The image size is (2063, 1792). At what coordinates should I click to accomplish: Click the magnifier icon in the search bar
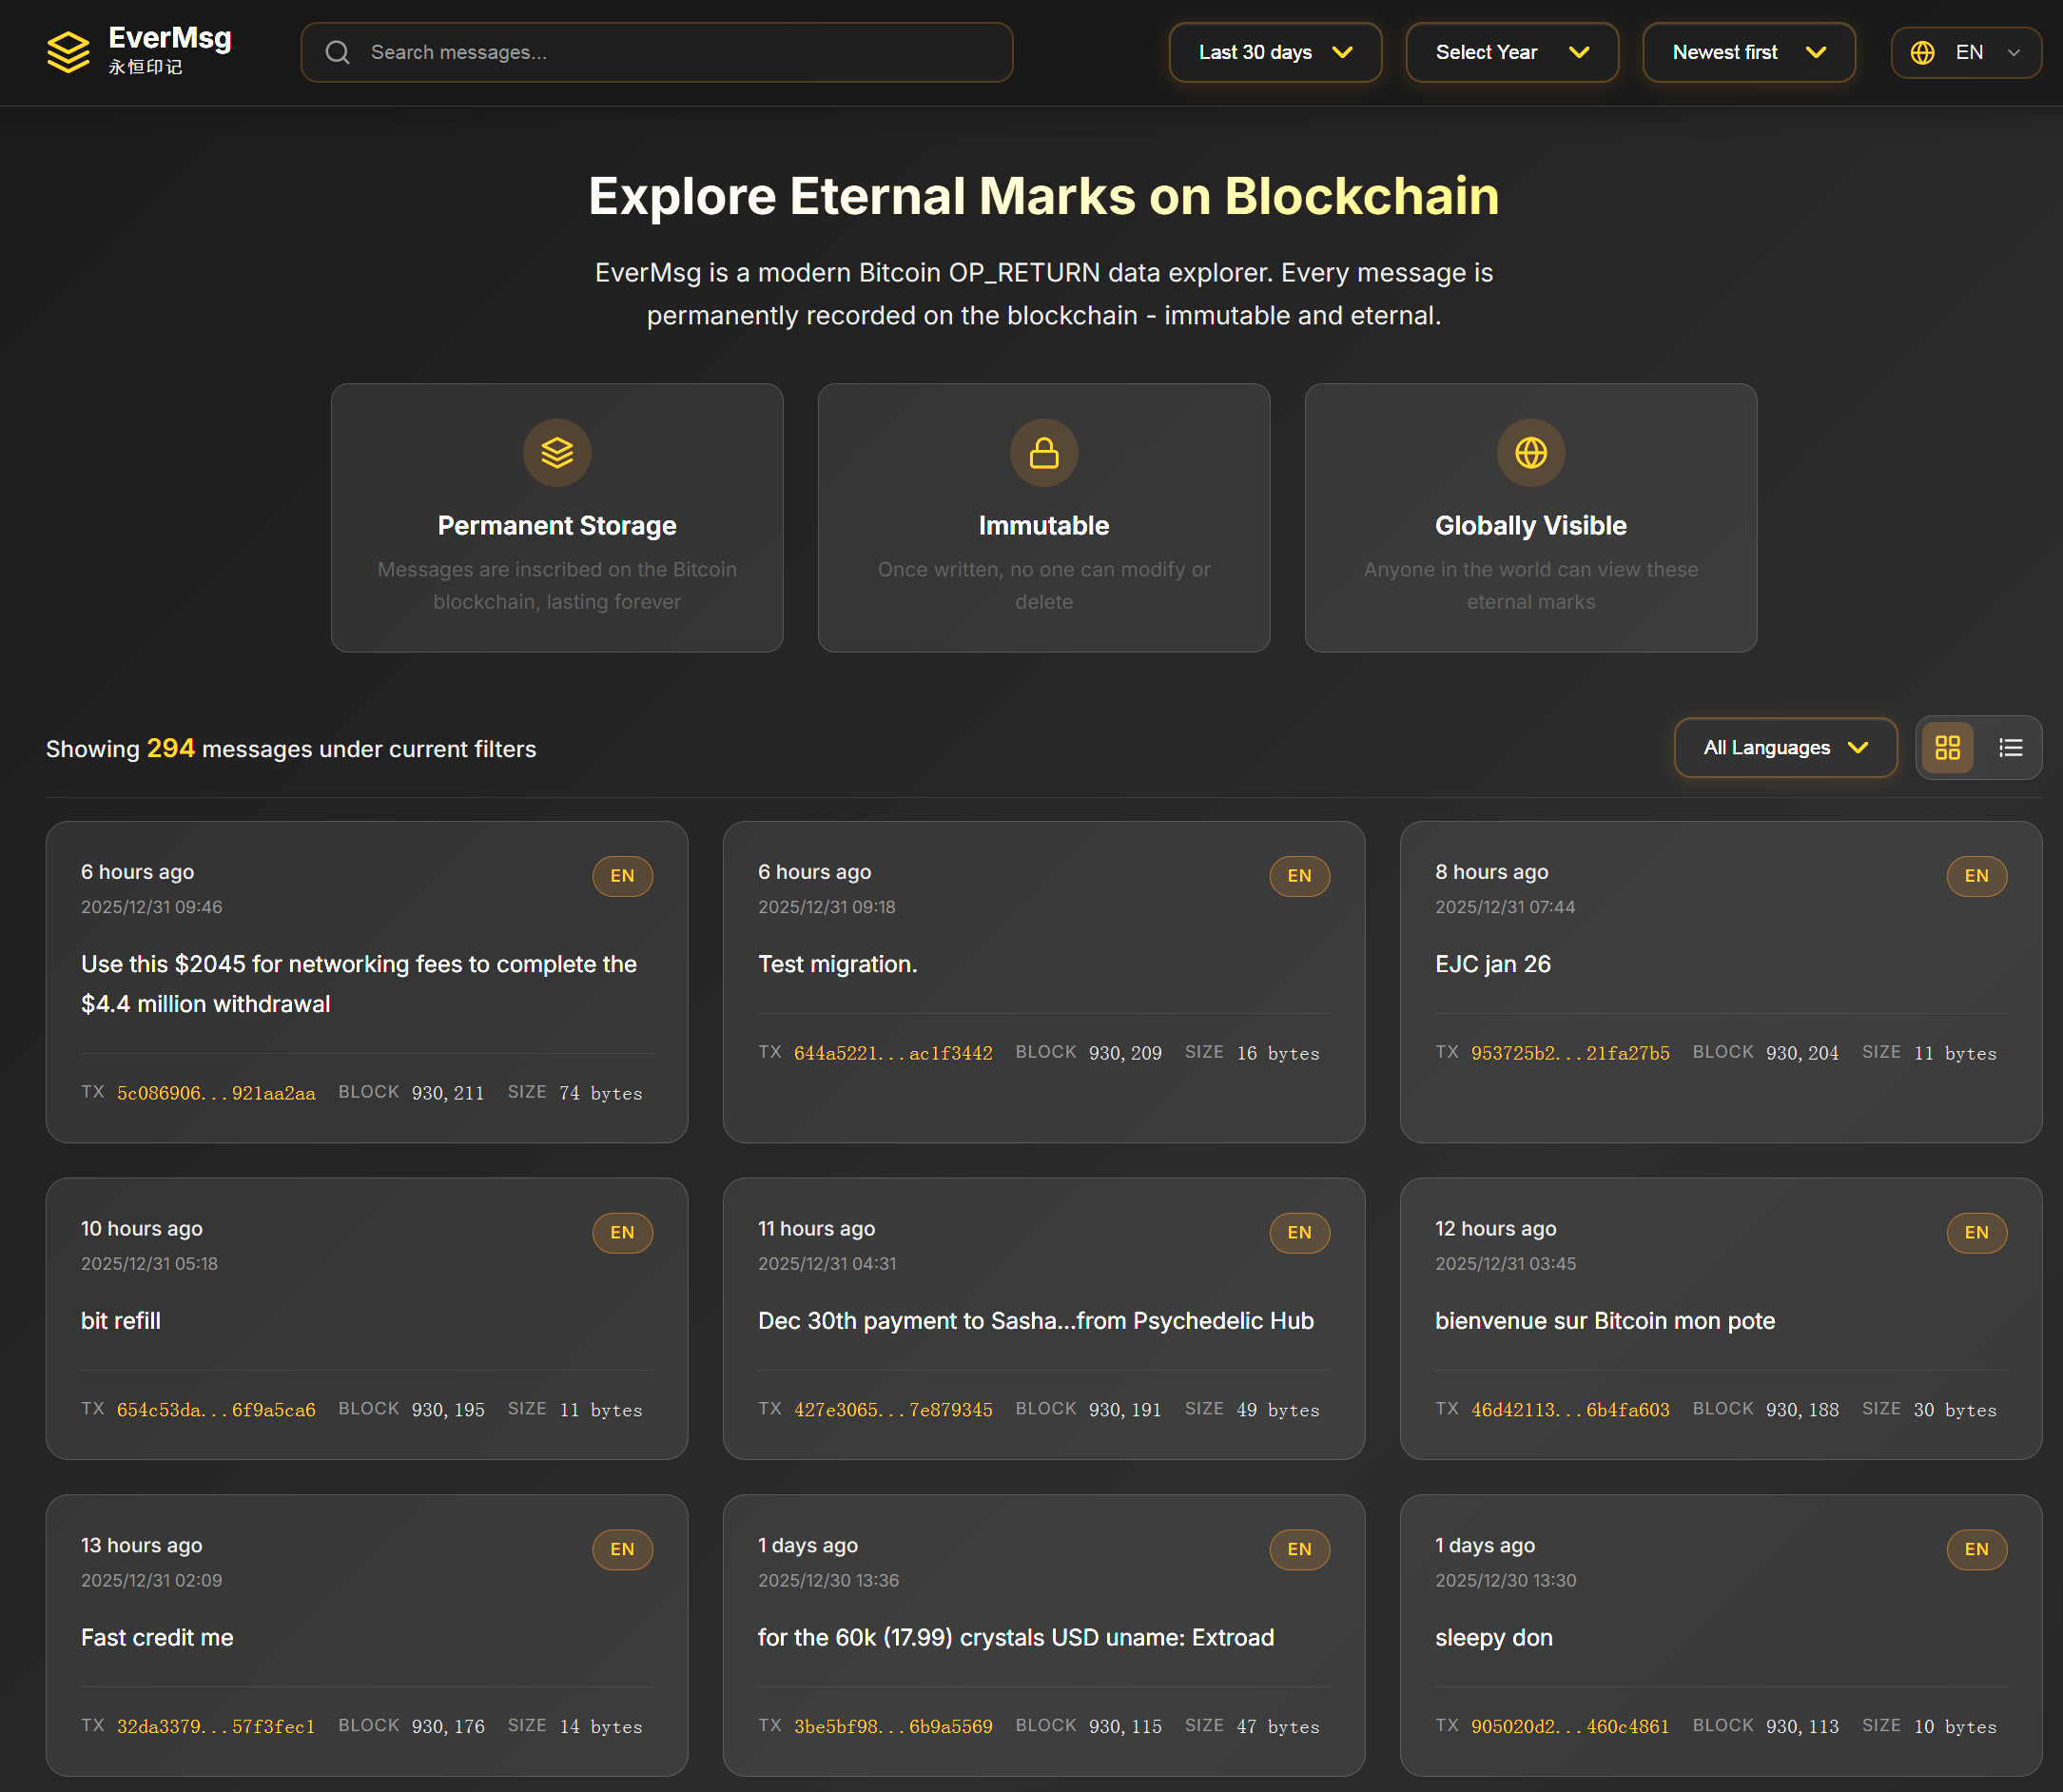coord(337,52)
